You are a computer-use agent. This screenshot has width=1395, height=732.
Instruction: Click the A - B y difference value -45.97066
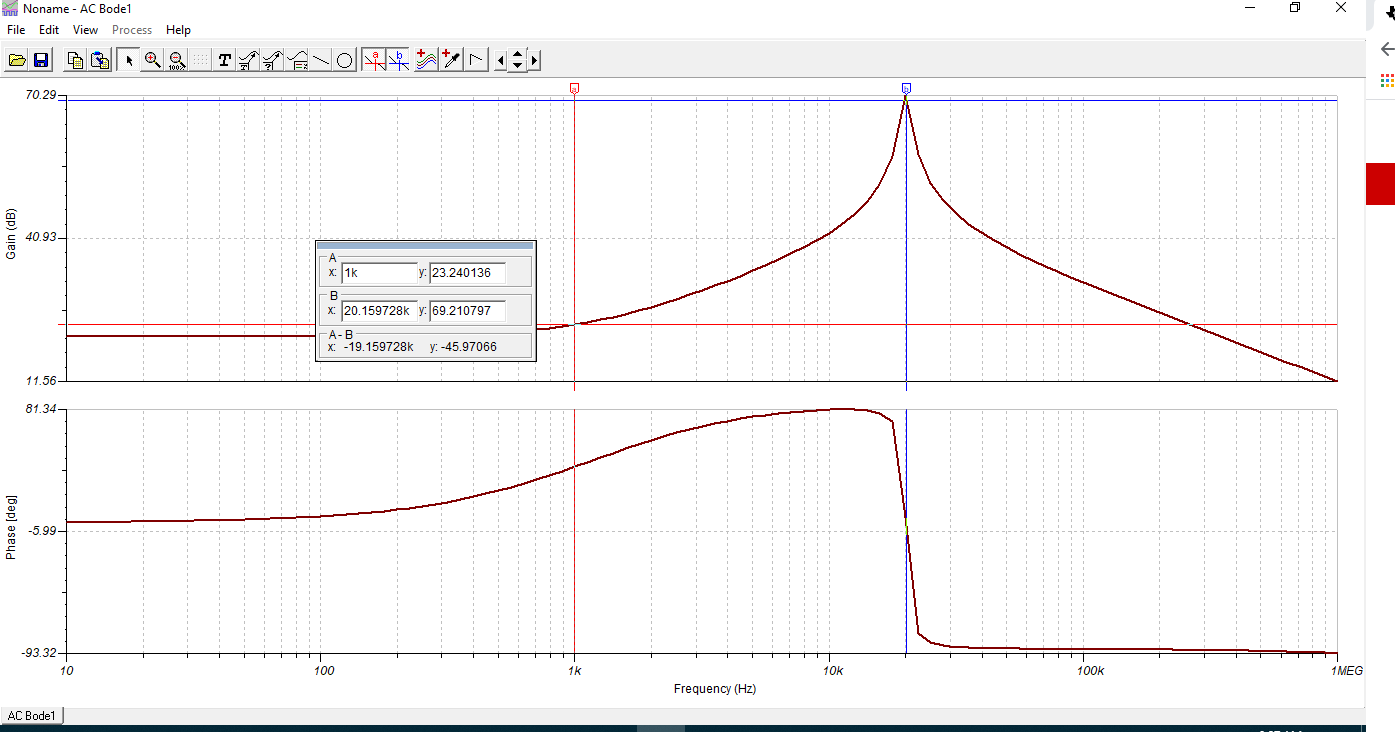pyautogui.click(x=469, y=347)
